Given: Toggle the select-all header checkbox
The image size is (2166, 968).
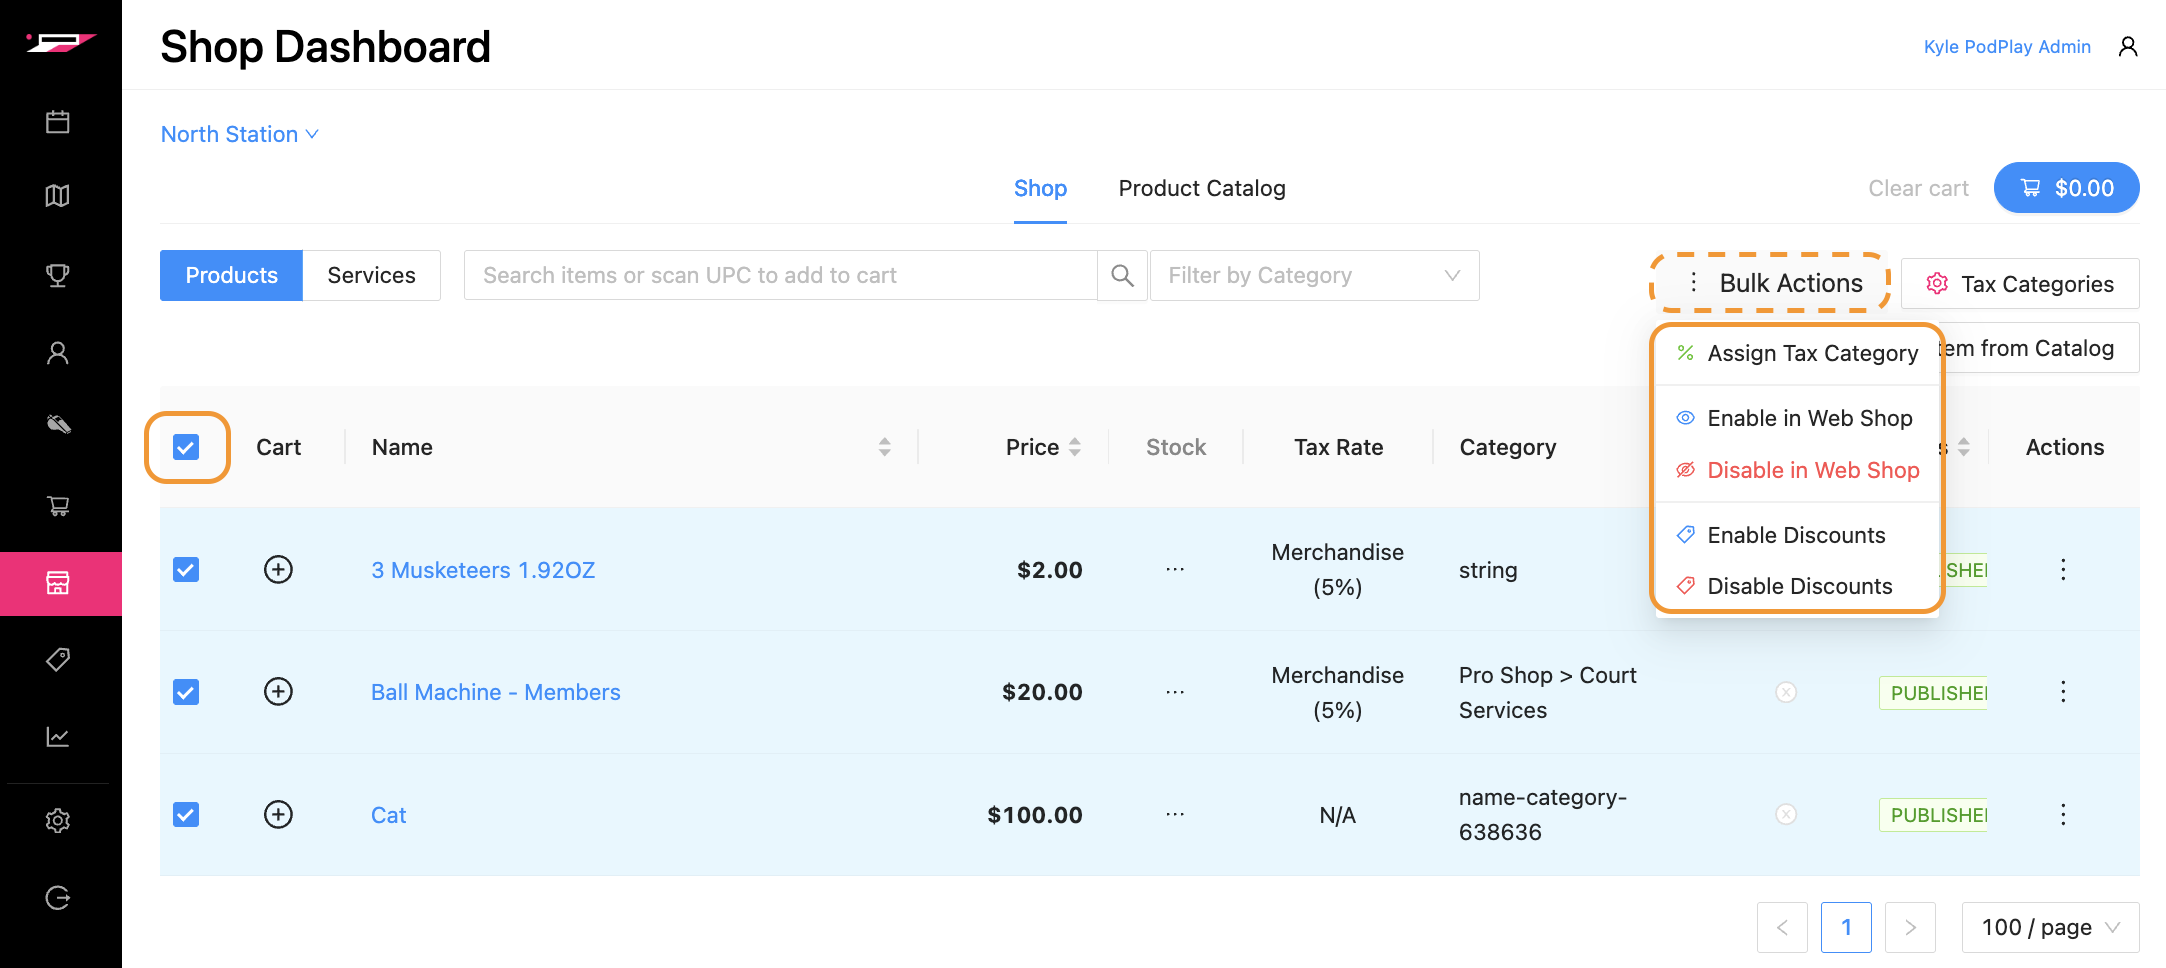Looking at the screenshot, I should [186, 447].
